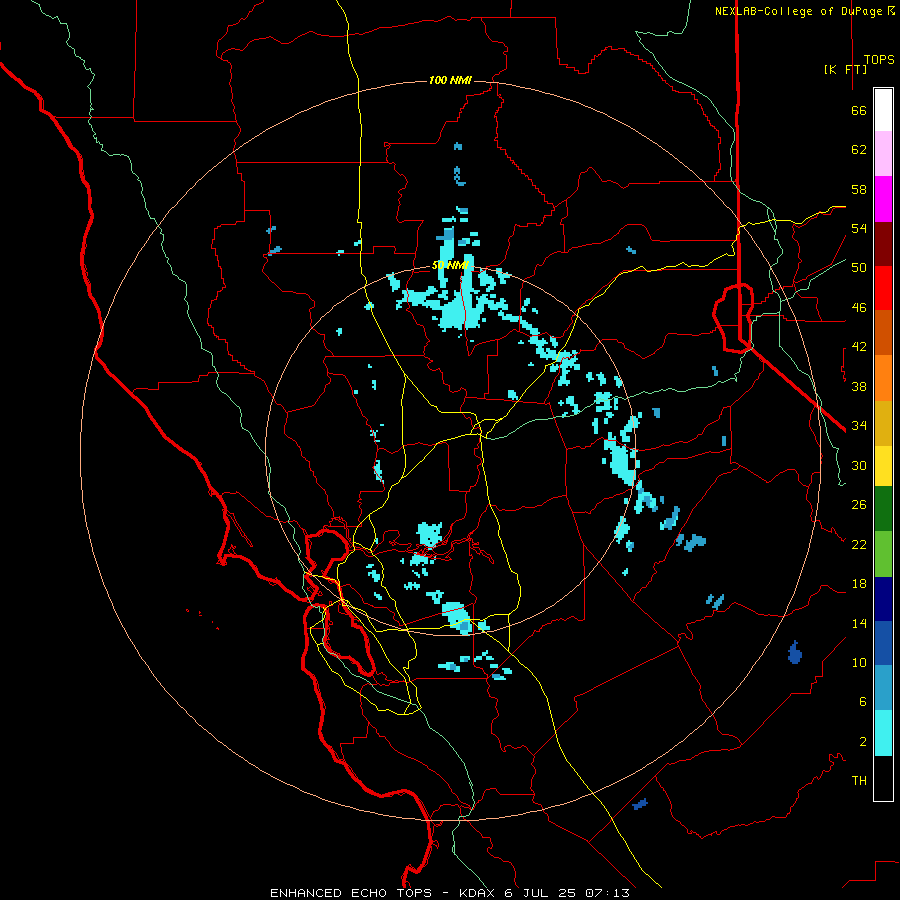Click the medium blue legend swatch

coord(883,643)
